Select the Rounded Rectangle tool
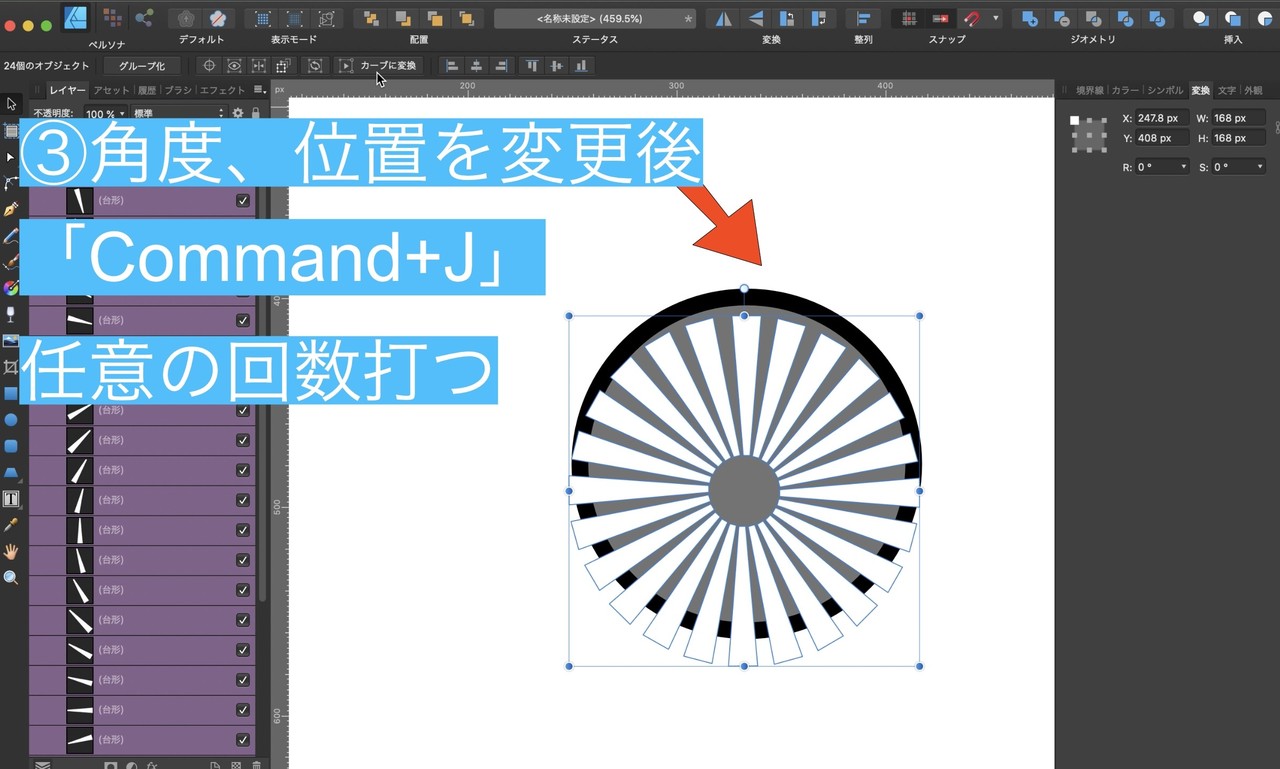1280x769 pixels. 11,446
